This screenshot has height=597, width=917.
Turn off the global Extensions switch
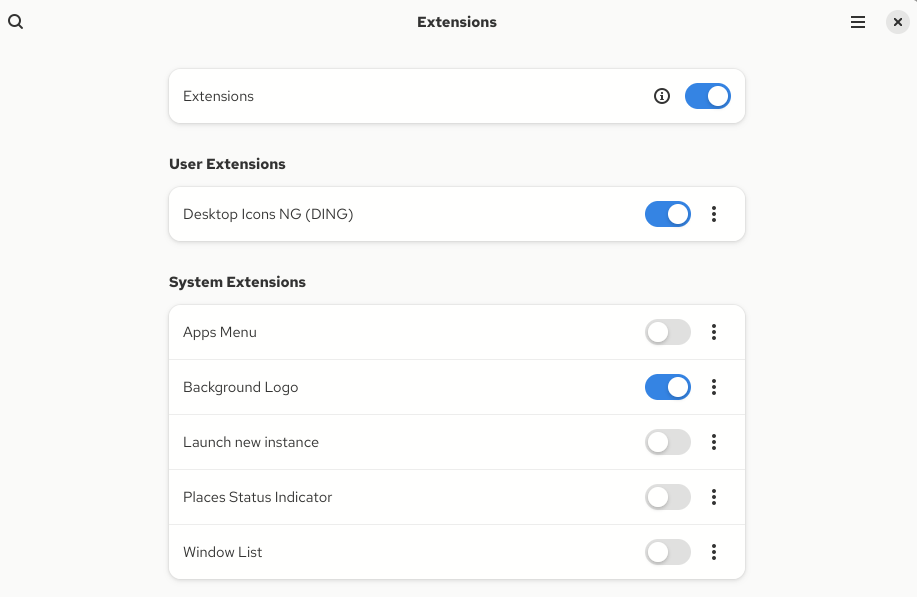click(x=707, y=96)
